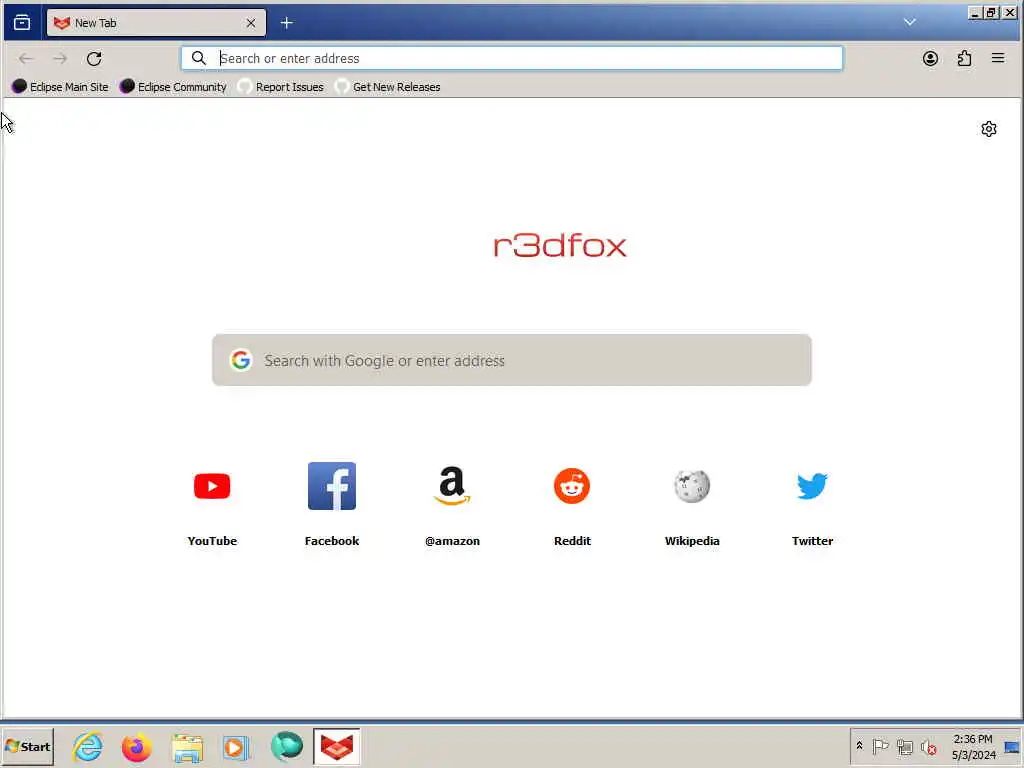Open Report Issues bookmark
Image resolution: width=1024 pixels, height=768 pixels.
coord(281,87)
